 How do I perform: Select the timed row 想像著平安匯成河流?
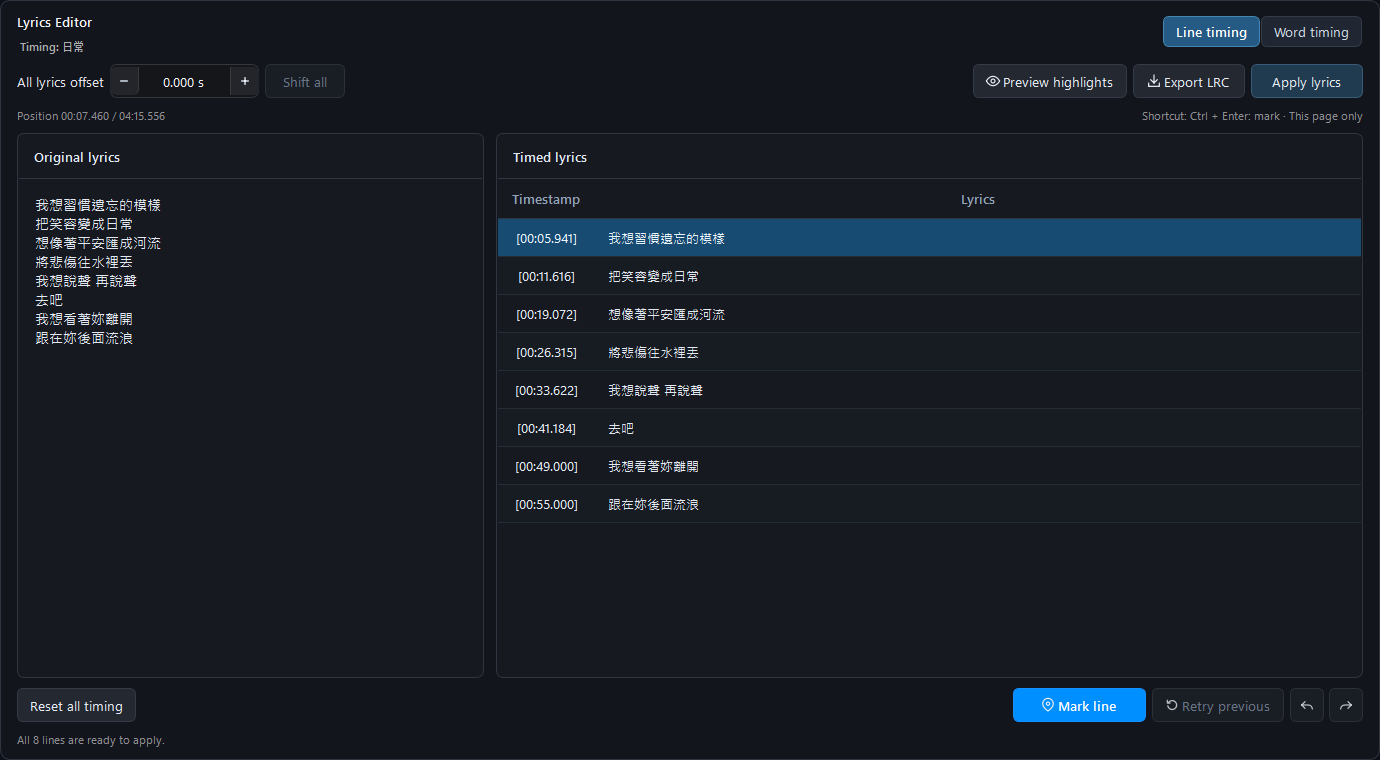(x=929, y=314)
